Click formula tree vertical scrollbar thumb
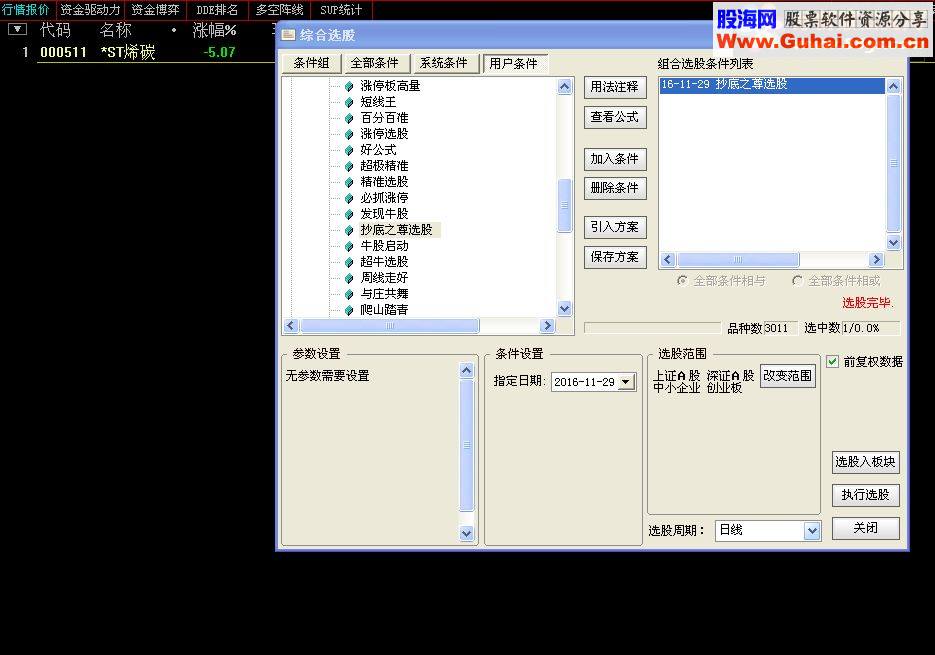 (564, 205)
